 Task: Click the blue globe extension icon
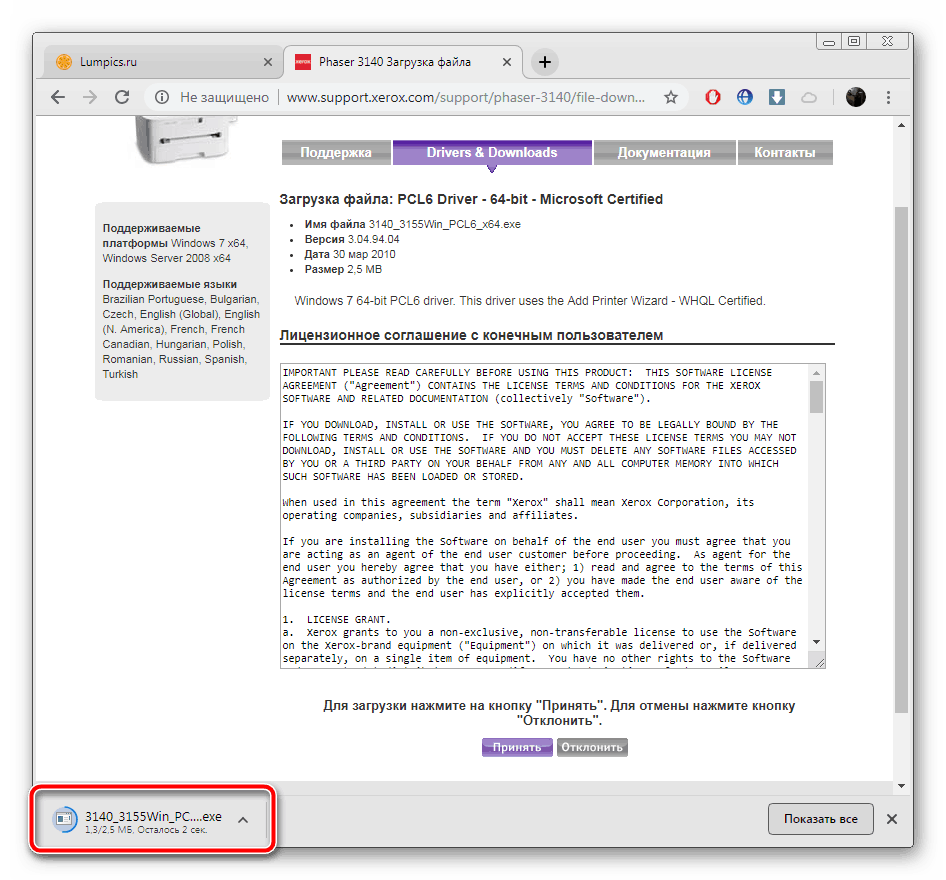click(745, 97)
